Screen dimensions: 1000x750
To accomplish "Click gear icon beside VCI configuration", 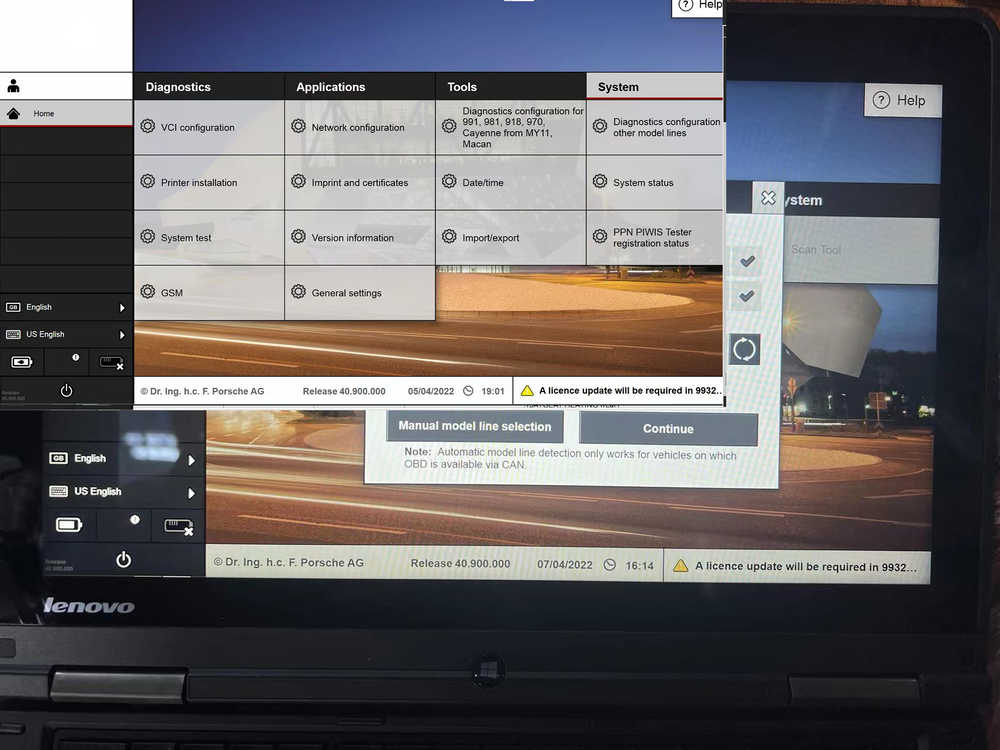I will [x=148, y=126].
